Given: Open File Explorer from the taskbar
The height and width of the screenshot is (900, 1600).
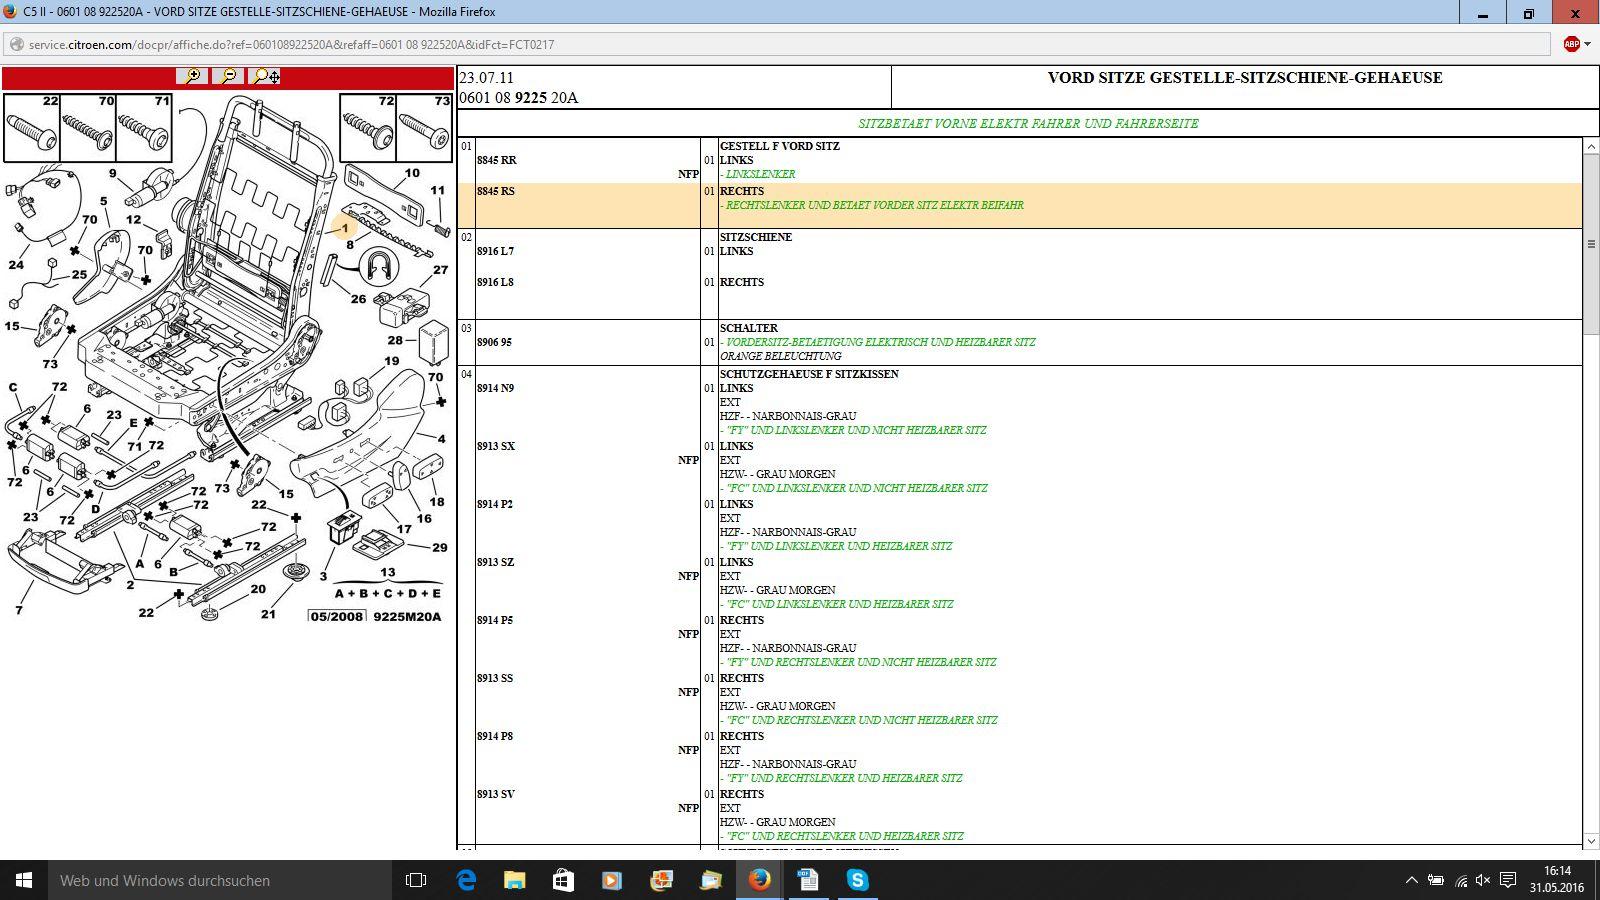Looking at the screenshot, I should (514, 880).
